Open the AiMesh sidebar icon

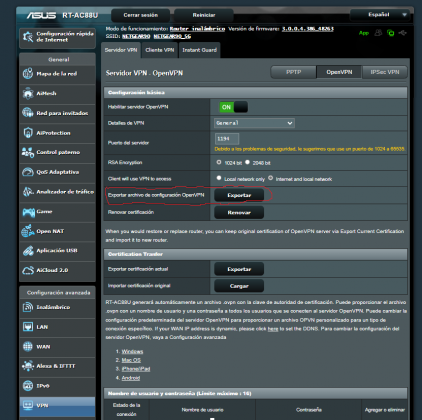tap(28, 93)
